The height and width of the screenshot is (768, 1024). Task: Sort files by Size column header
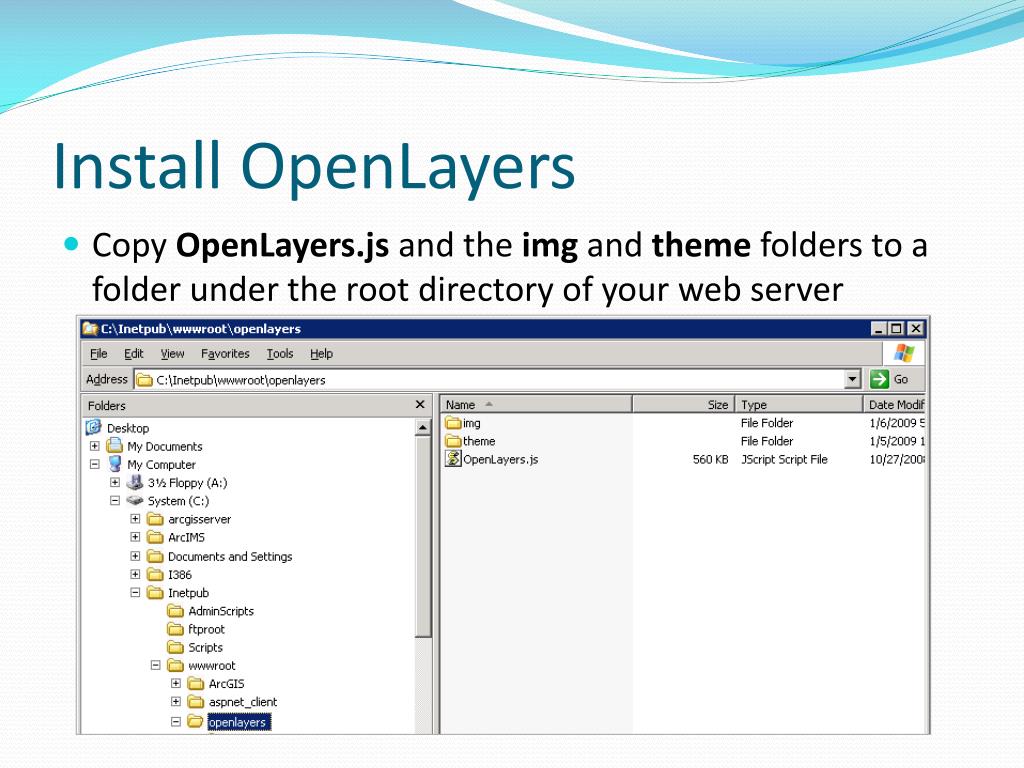(x=684, y=405)
